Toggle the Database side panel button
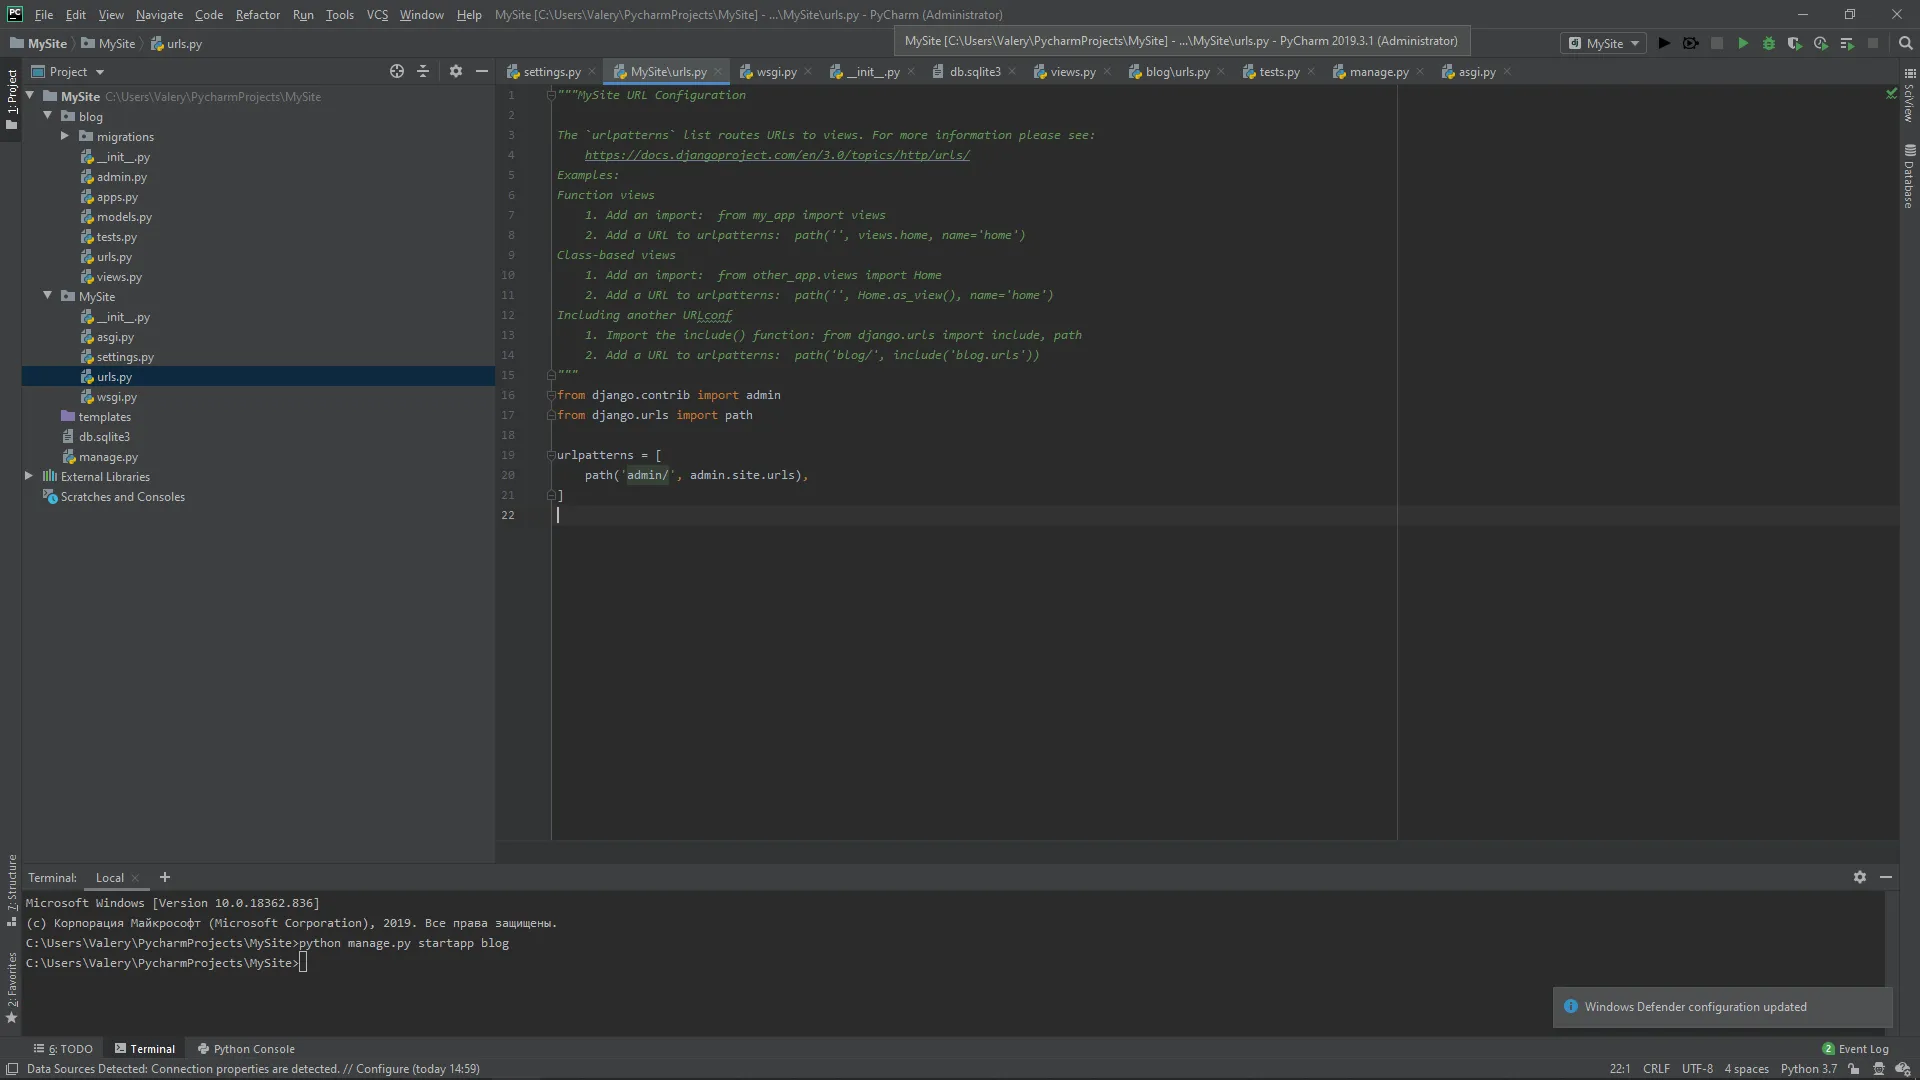The height and width of the screenshot is (1080, 1920). coord(1908,177)
